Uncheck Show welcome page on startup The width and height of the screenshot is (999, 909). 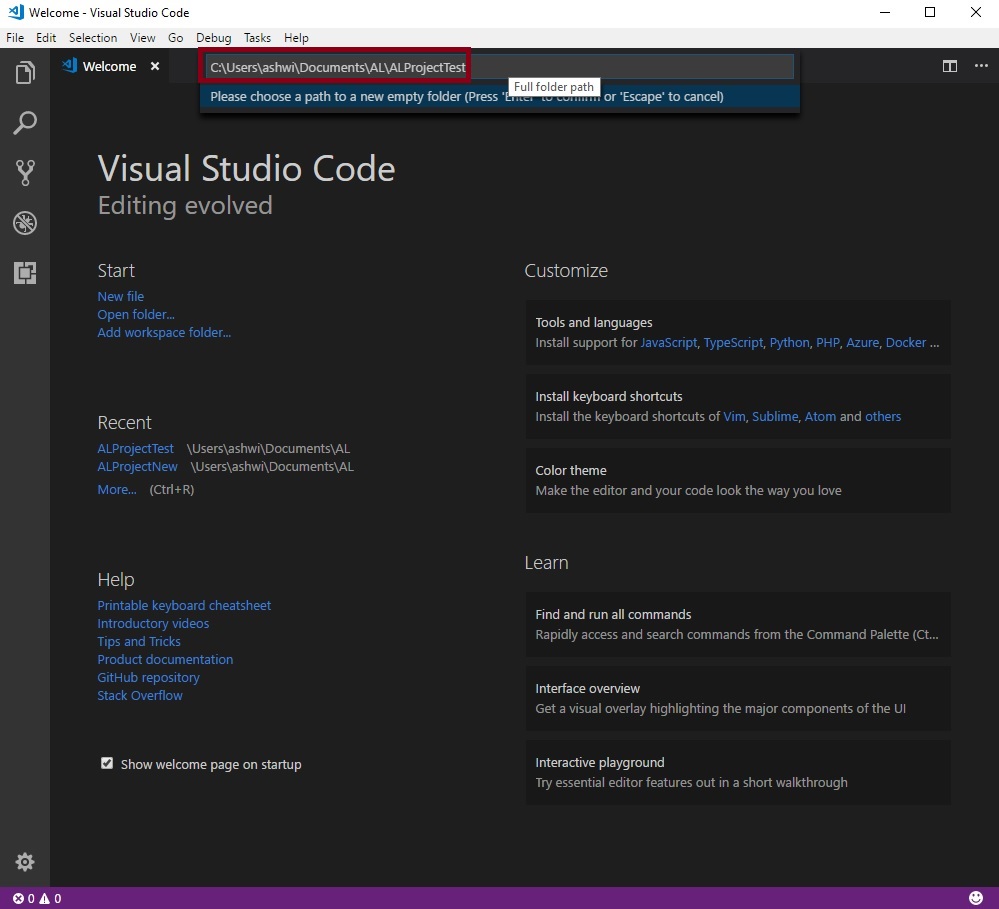(x=107, y=764)
